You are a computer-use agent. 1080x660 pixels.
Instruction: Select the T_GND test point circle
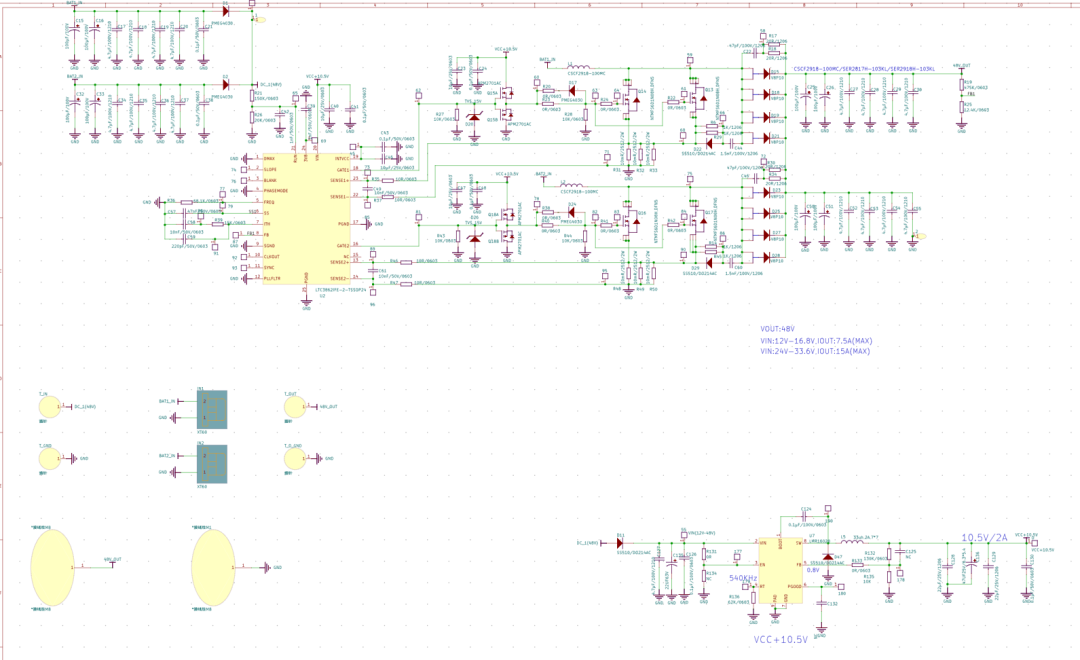point(50,457)
